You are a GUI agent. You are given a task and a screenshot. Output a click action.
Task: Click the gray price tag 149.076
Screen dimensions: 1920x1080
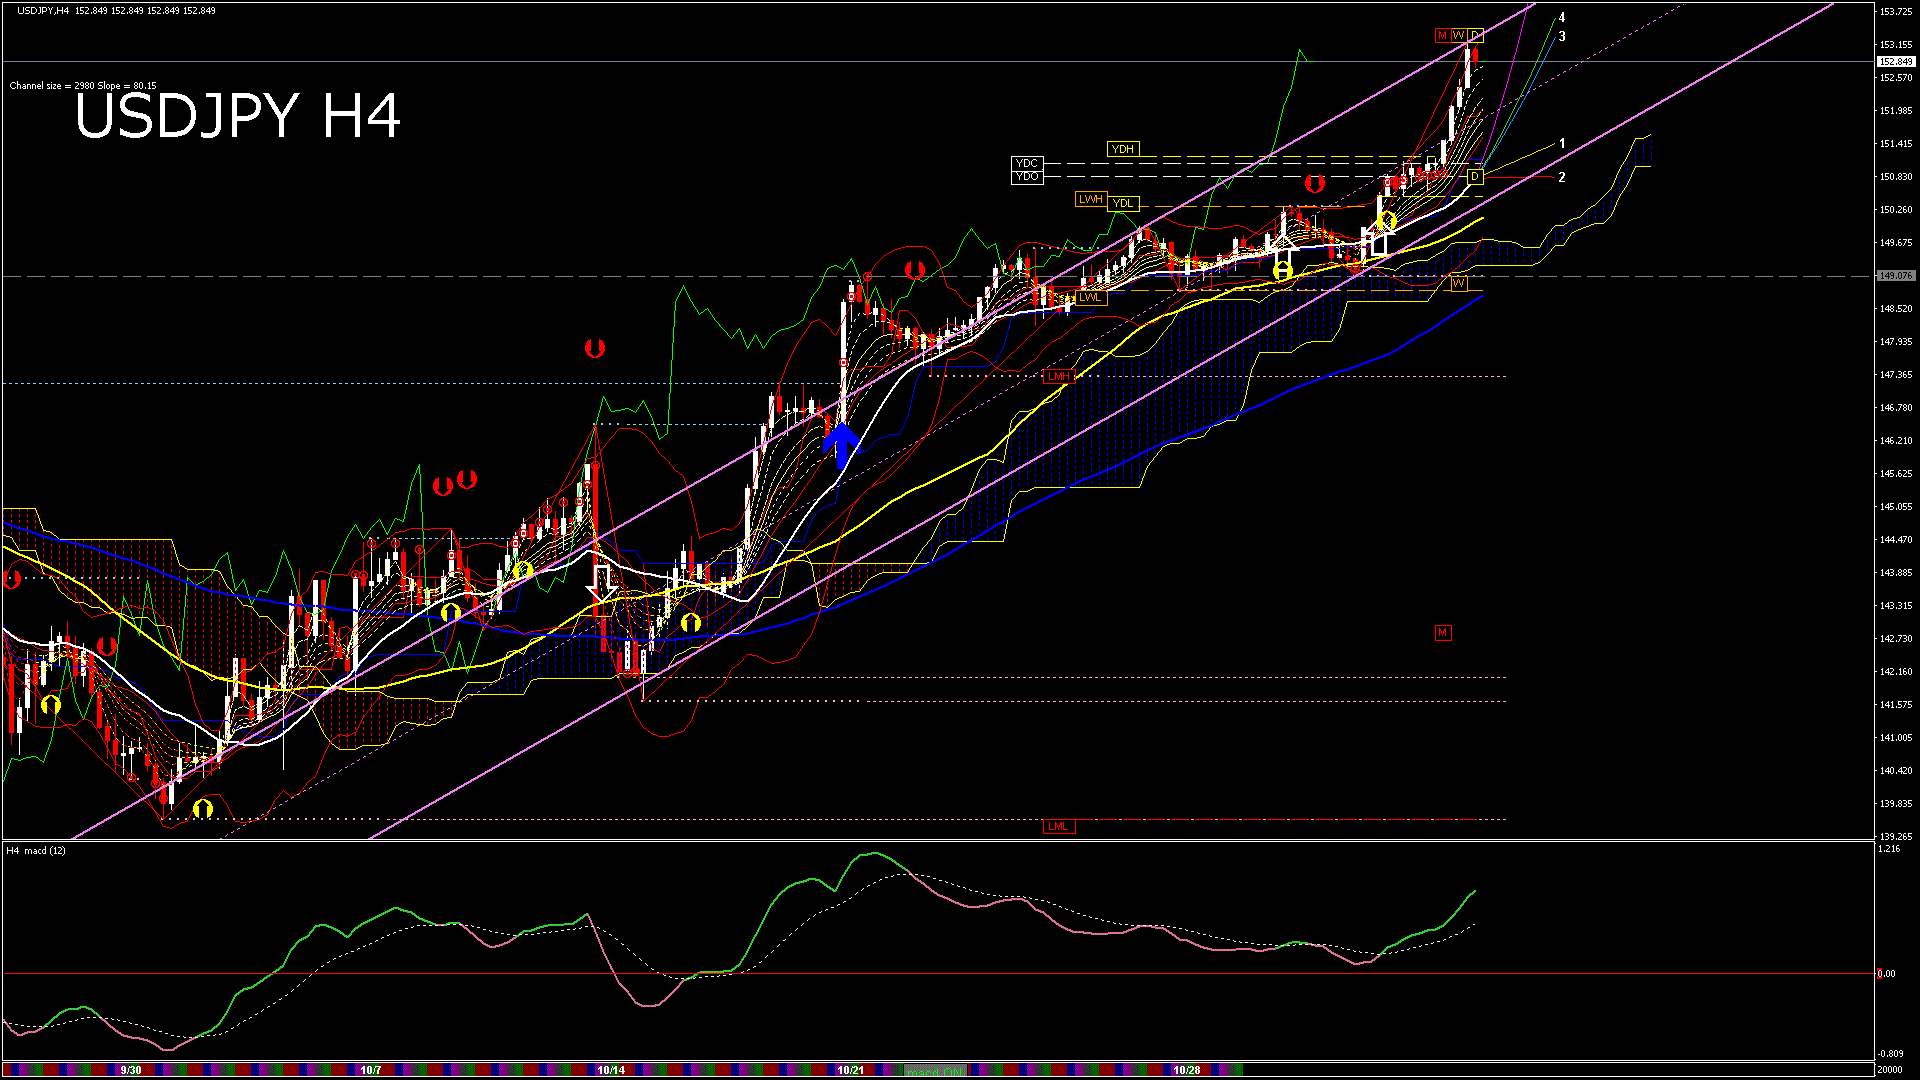pyautogui.click(x=1896, y=275)
